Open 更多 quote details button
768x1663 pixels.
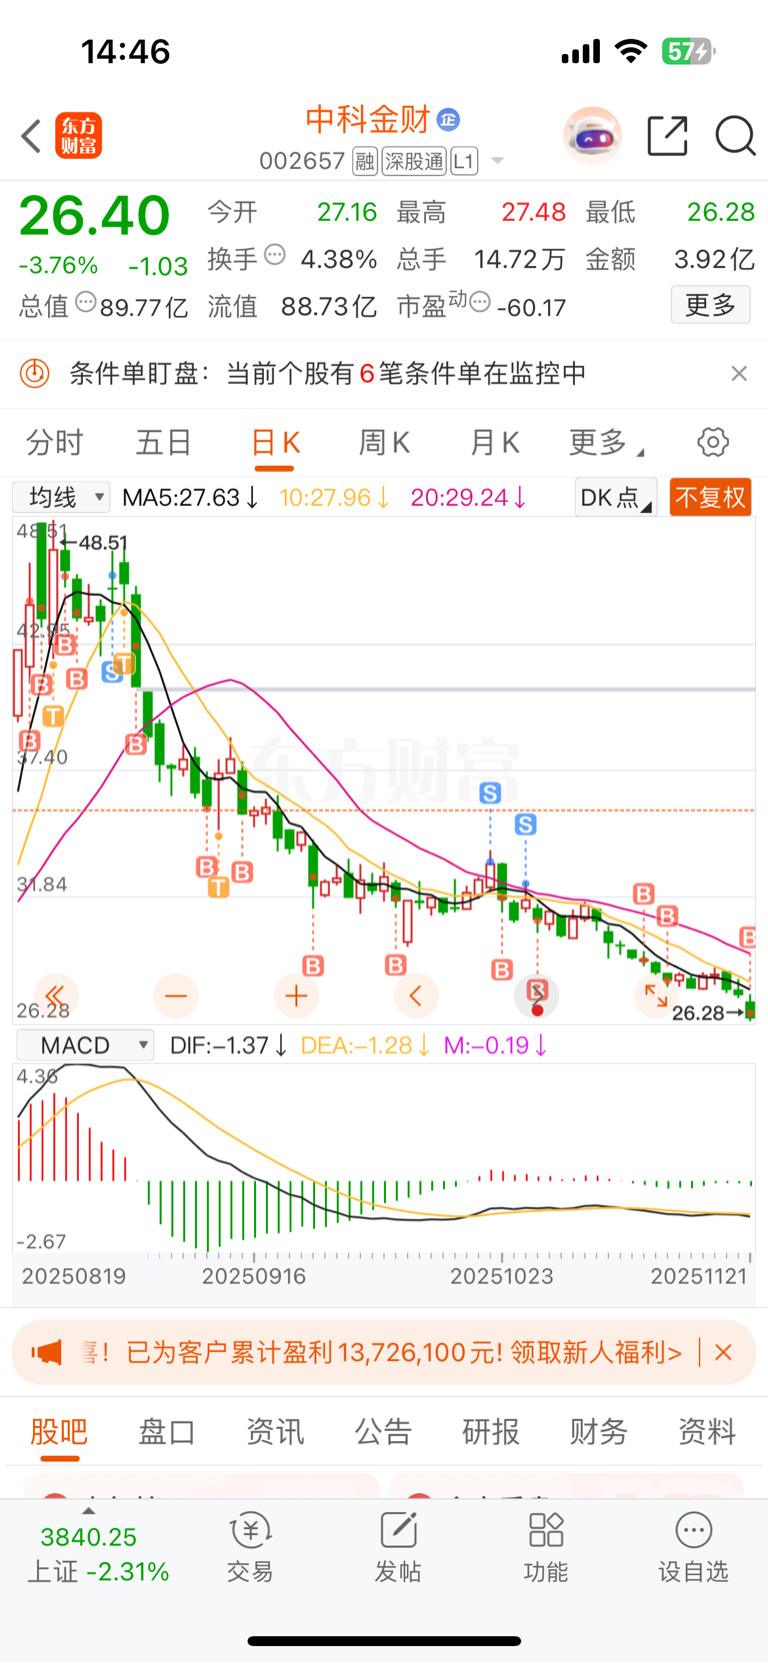click(x=710, y=305)
